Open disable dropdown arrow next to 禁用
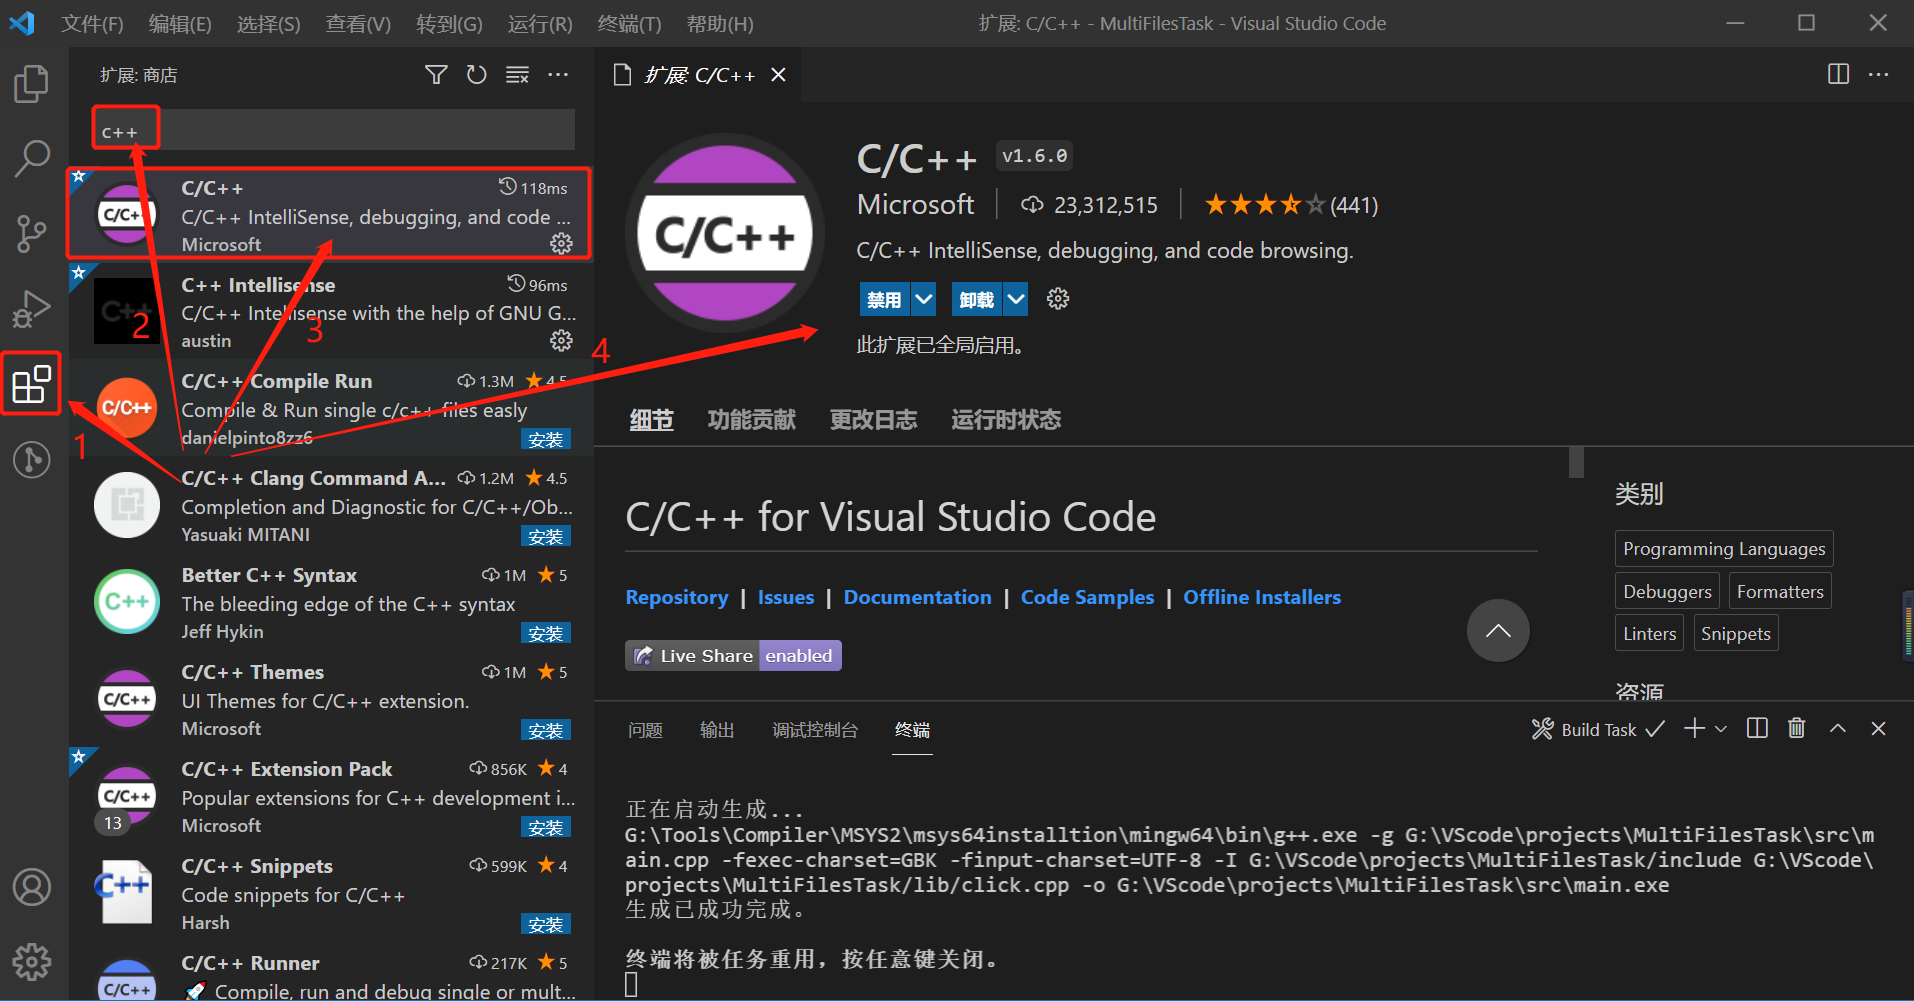Viewport: 1914px width, 1001px height. [x=924, y=299]
